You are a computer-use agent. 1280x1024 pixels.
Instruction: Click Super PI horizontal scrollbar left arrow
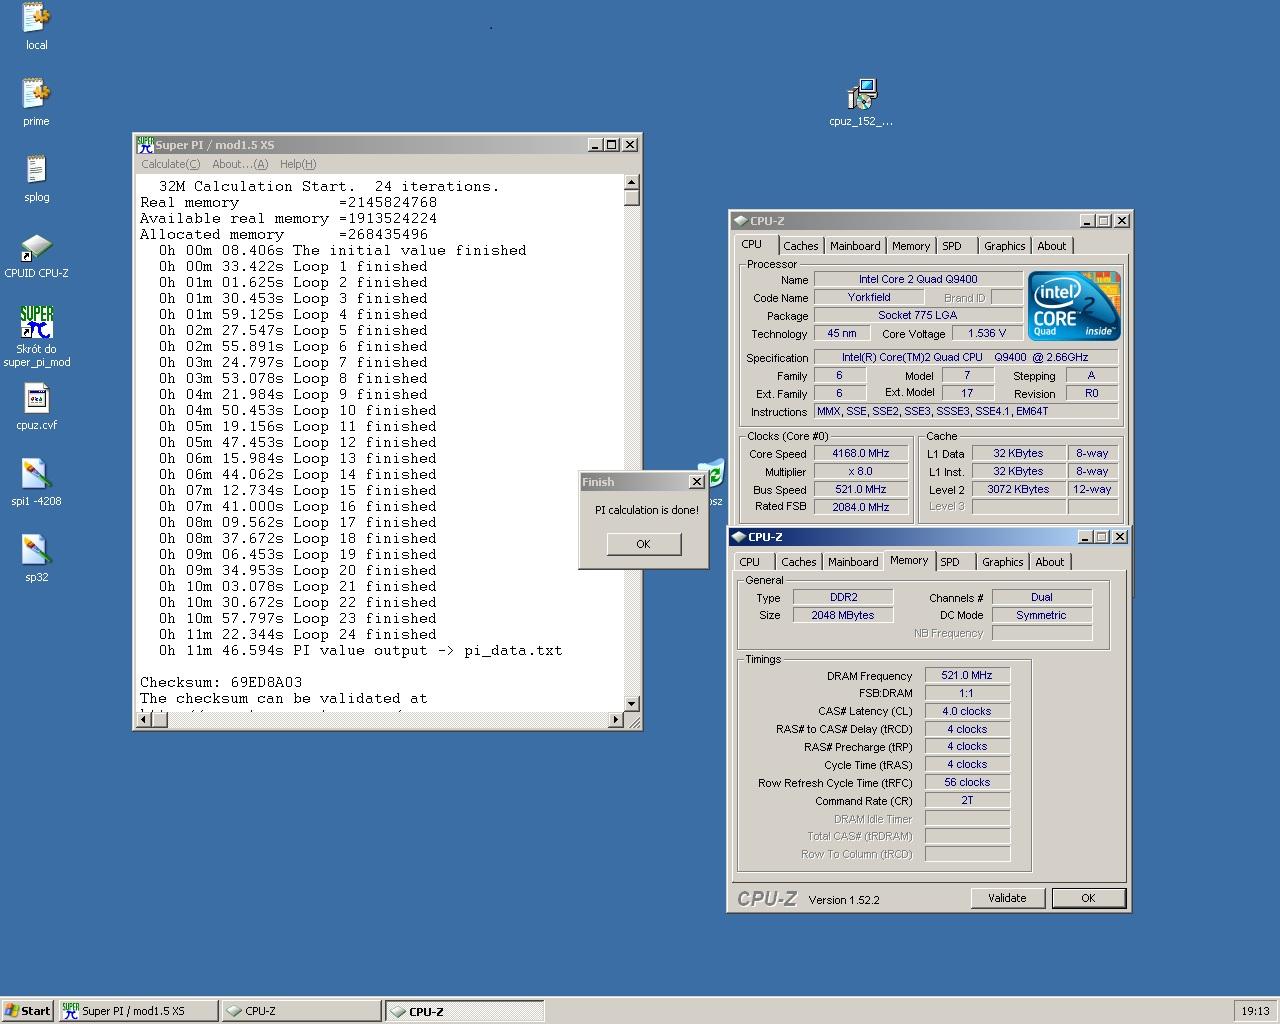tap(144, 719)
